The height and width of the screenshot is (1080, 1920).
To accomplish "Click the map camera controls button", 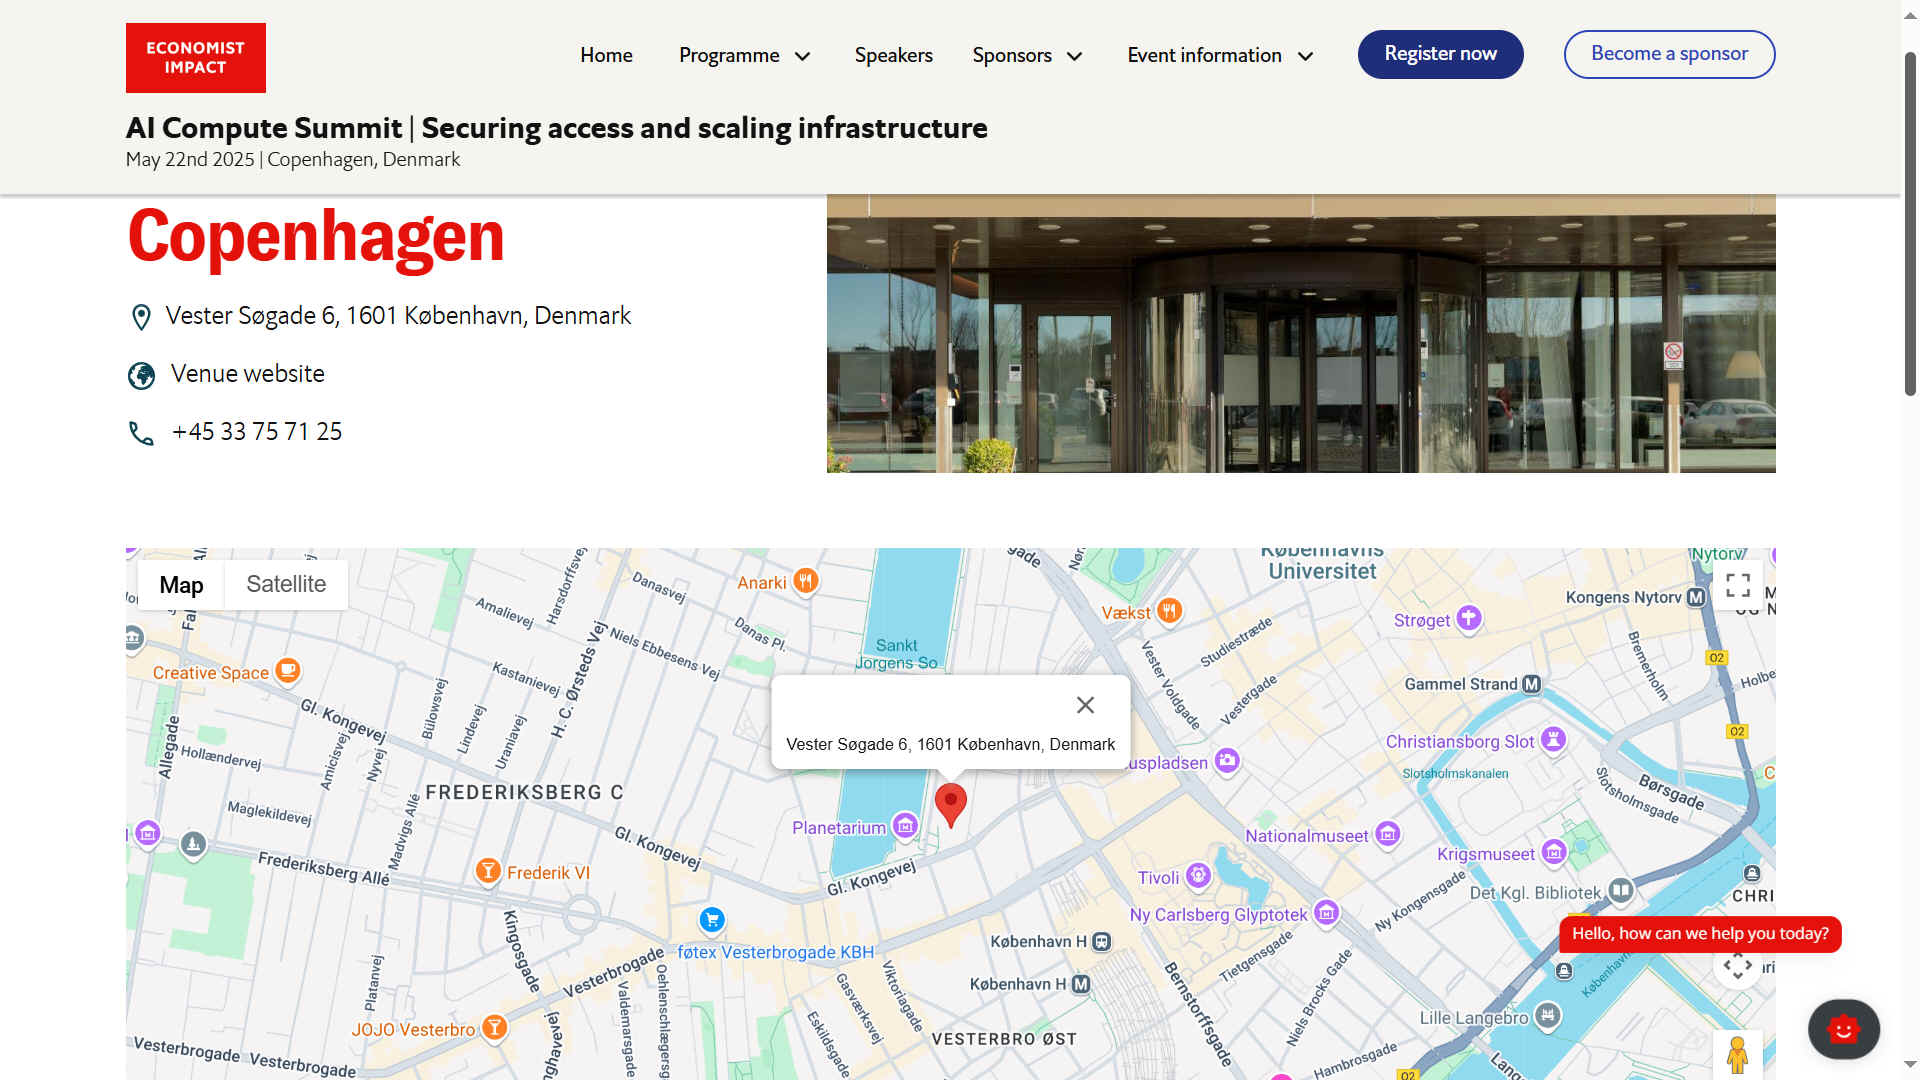I will pos(1737,966).
